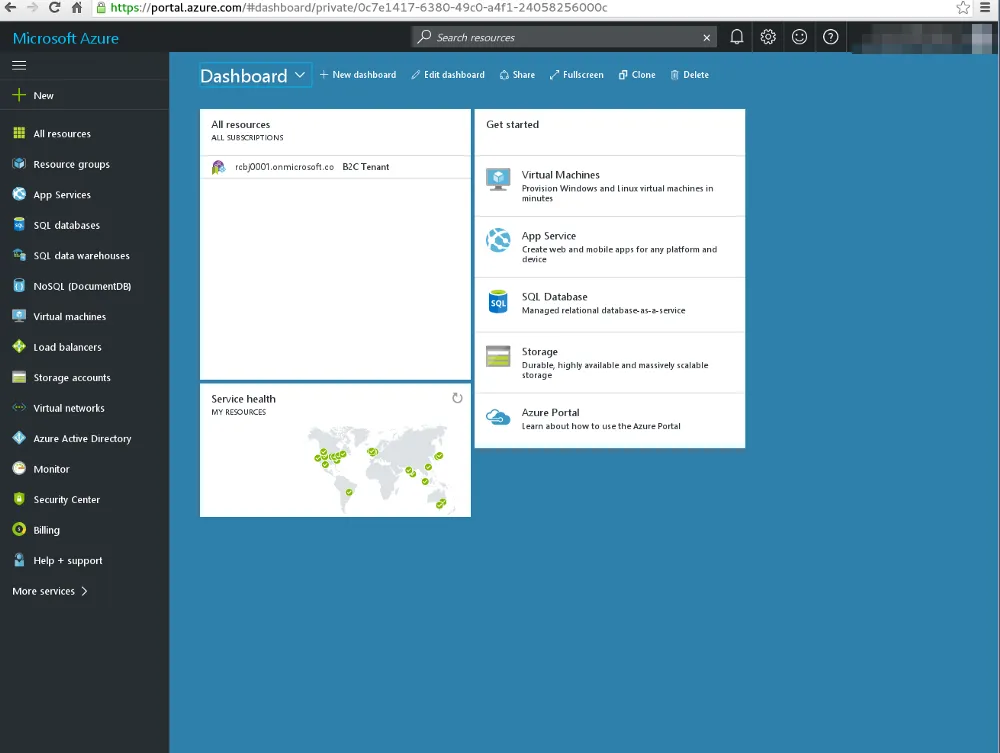Click the Search resources input field
This screenshot has height=753, width=1000.
point(564,38)
